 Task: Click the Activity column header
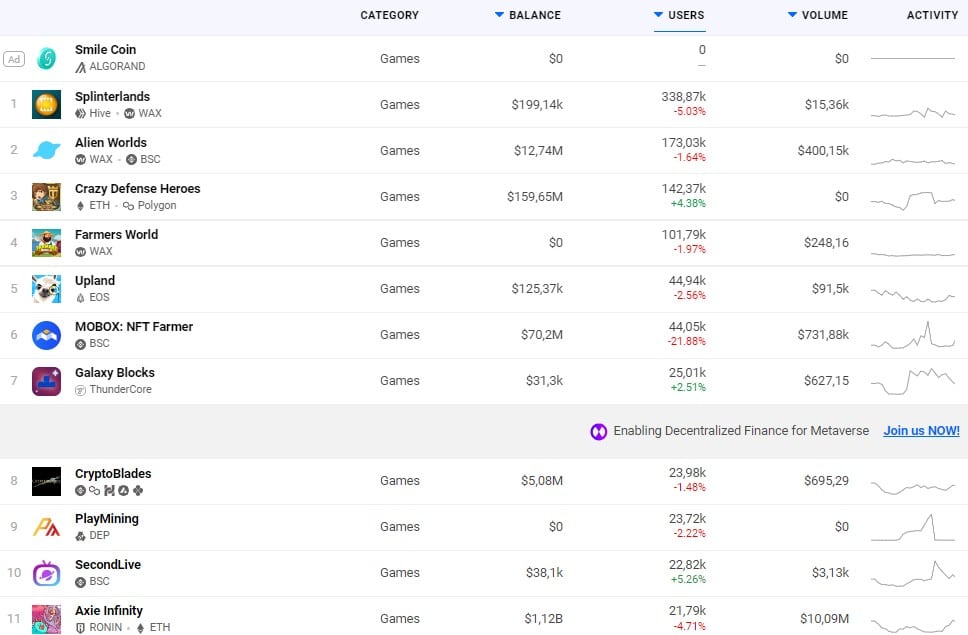click(932, 15)
